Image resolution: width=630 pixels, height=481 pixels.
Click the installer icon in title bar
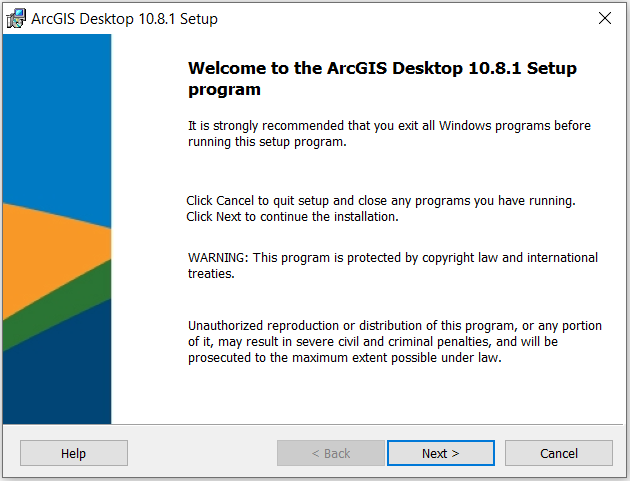click(x=16, y=18)
